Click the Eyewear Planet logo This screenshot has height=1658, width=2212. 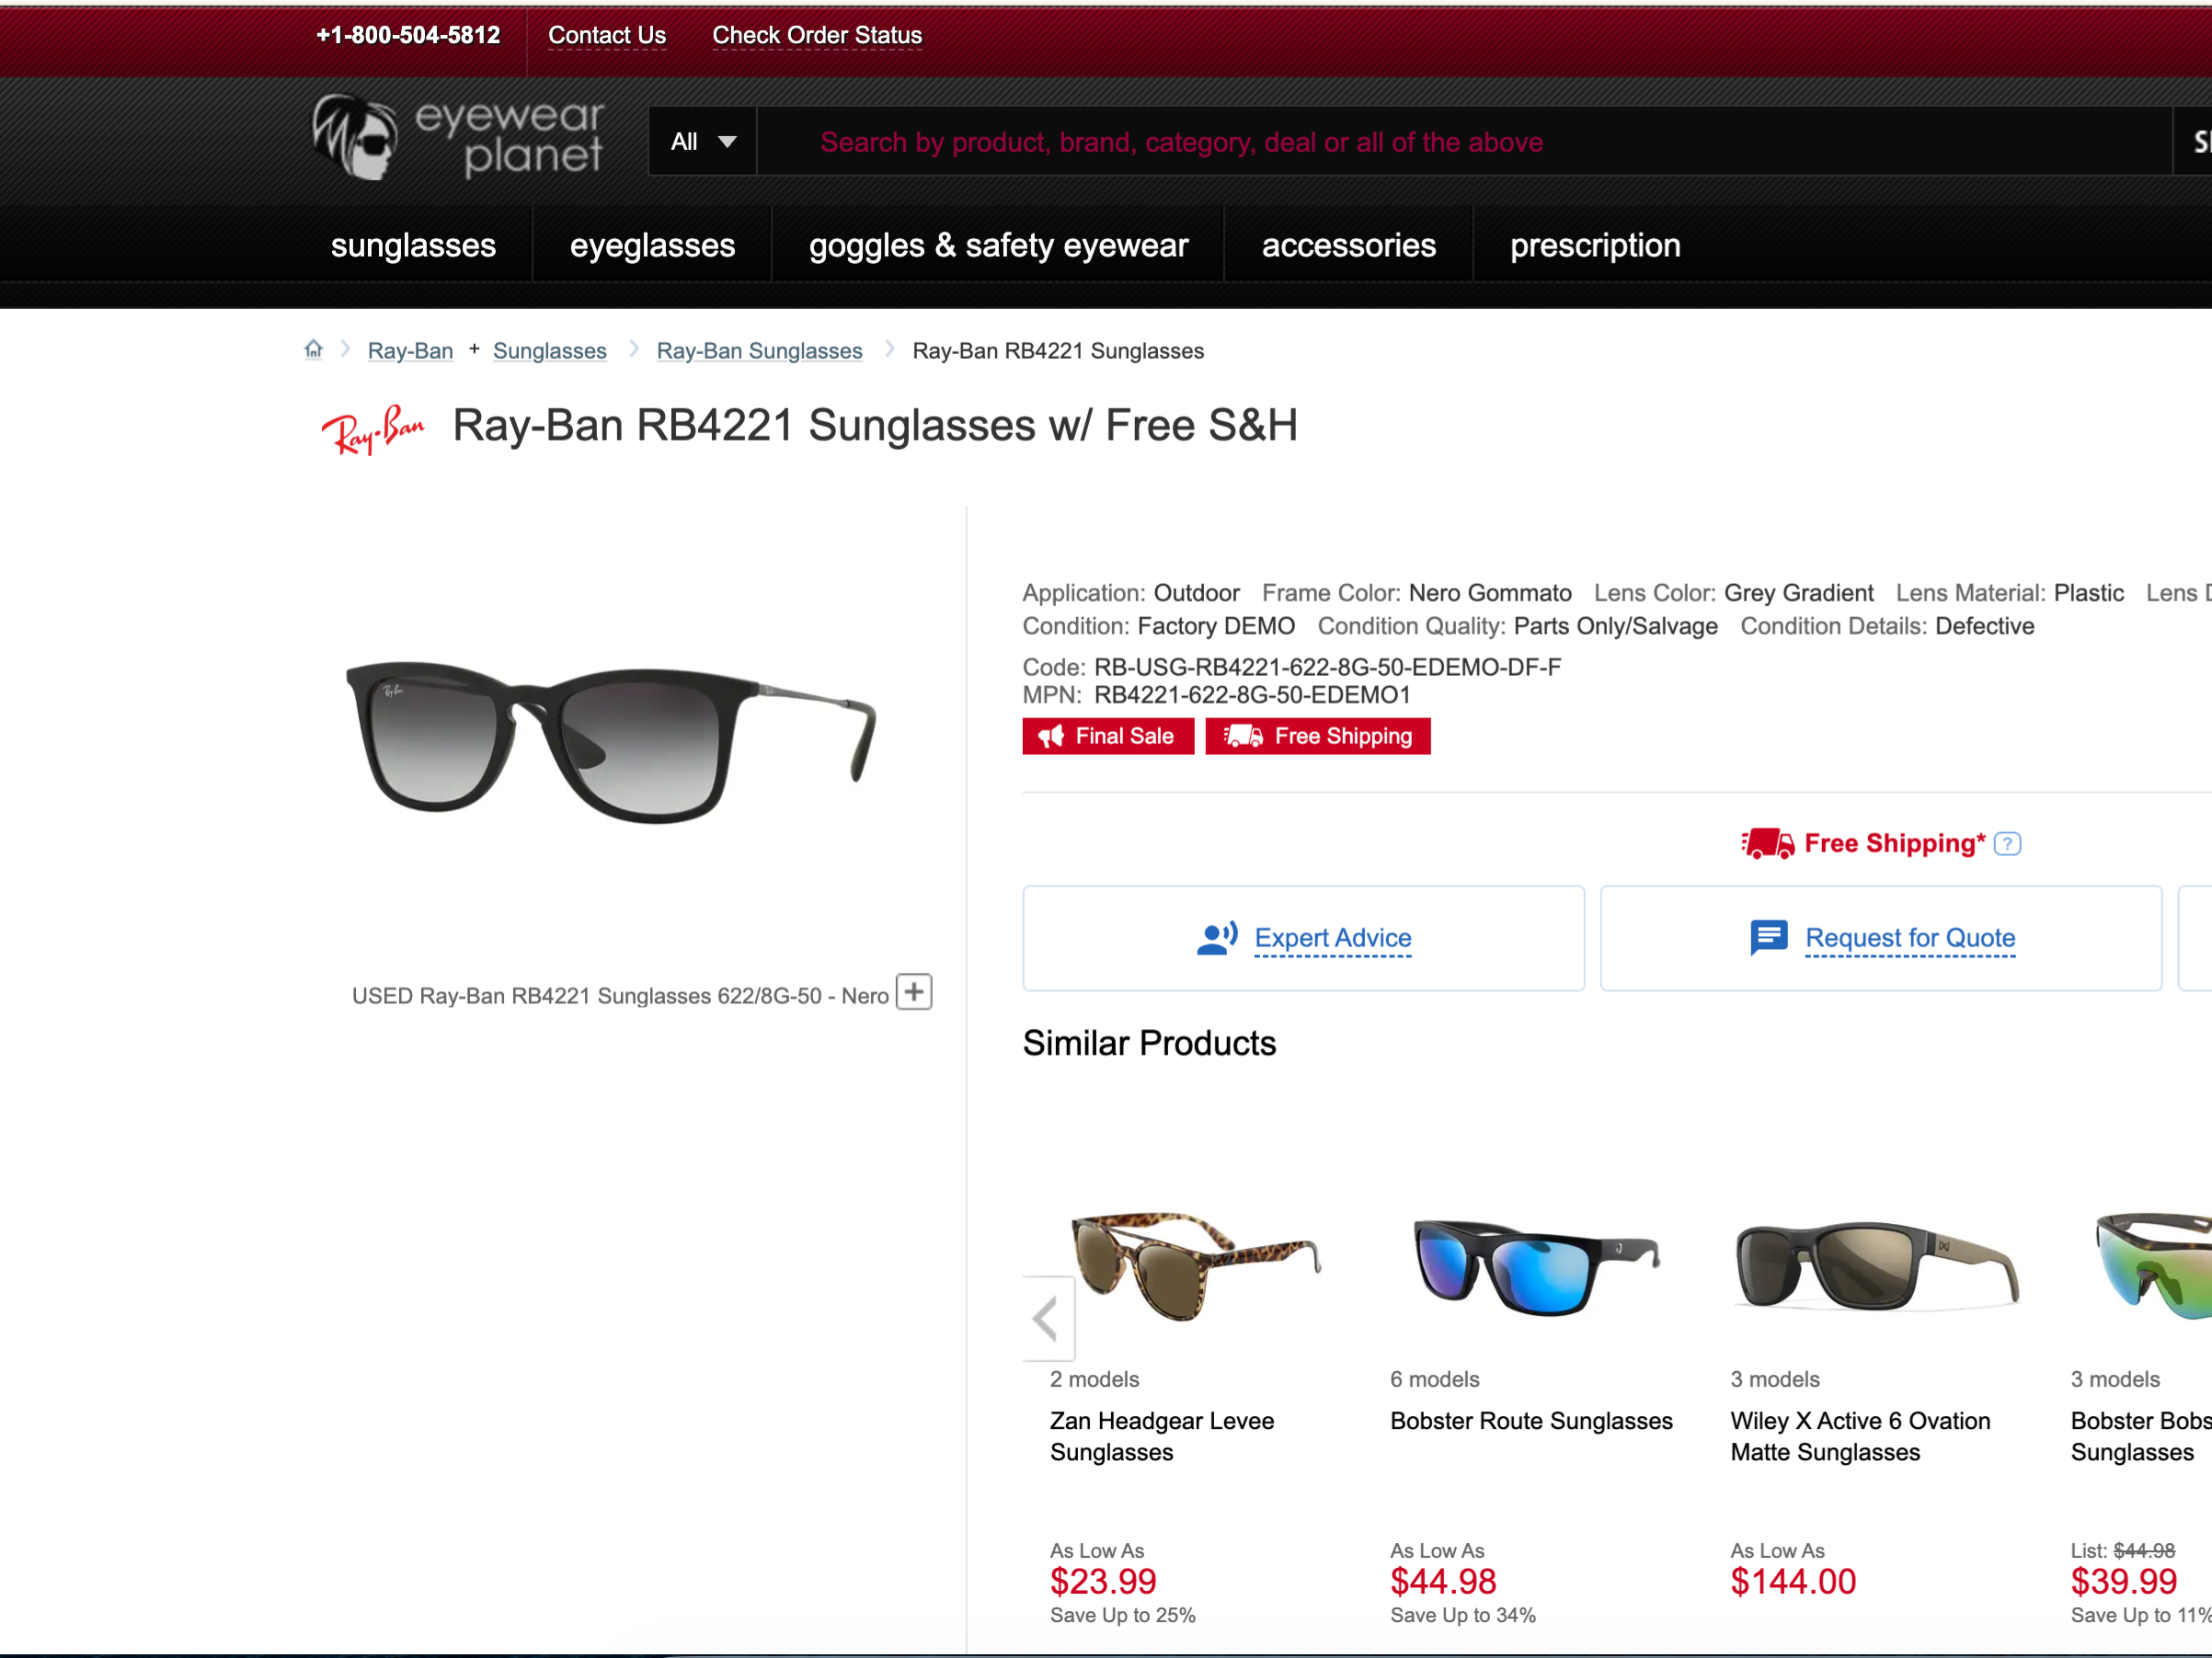coord(459,139)
